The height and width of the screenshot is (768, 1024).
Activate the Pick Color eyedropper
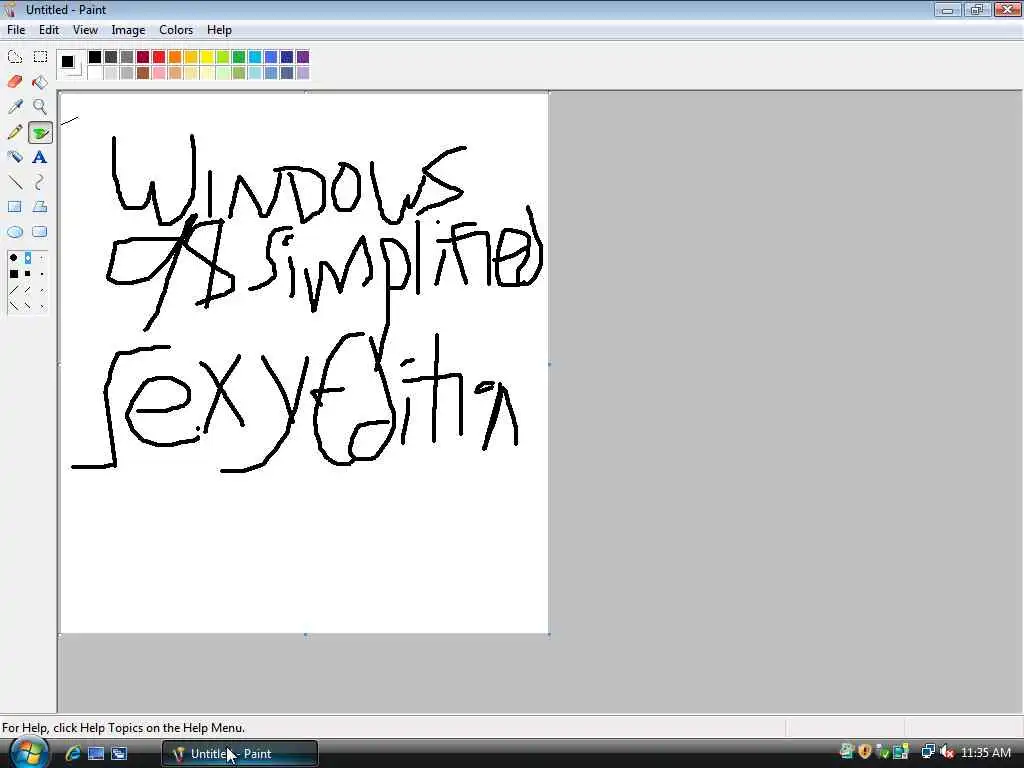point(15,106)
